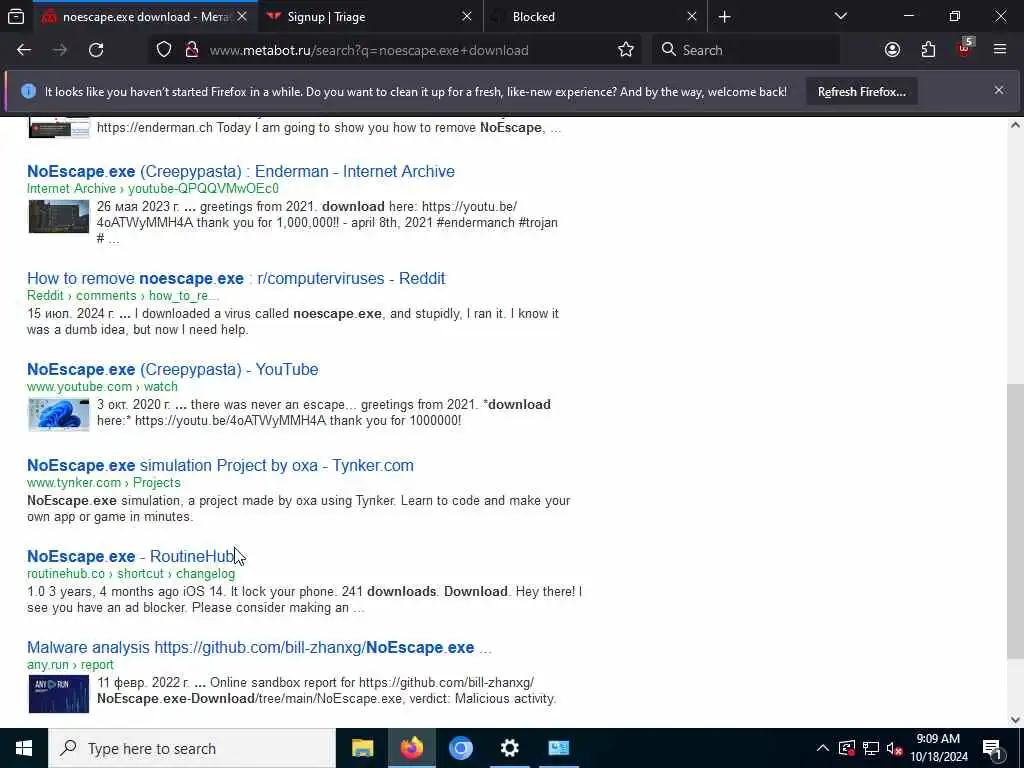Dismiss the Firefox refresh notification bar
The image size is (1024, 768).
pos(999,90)
